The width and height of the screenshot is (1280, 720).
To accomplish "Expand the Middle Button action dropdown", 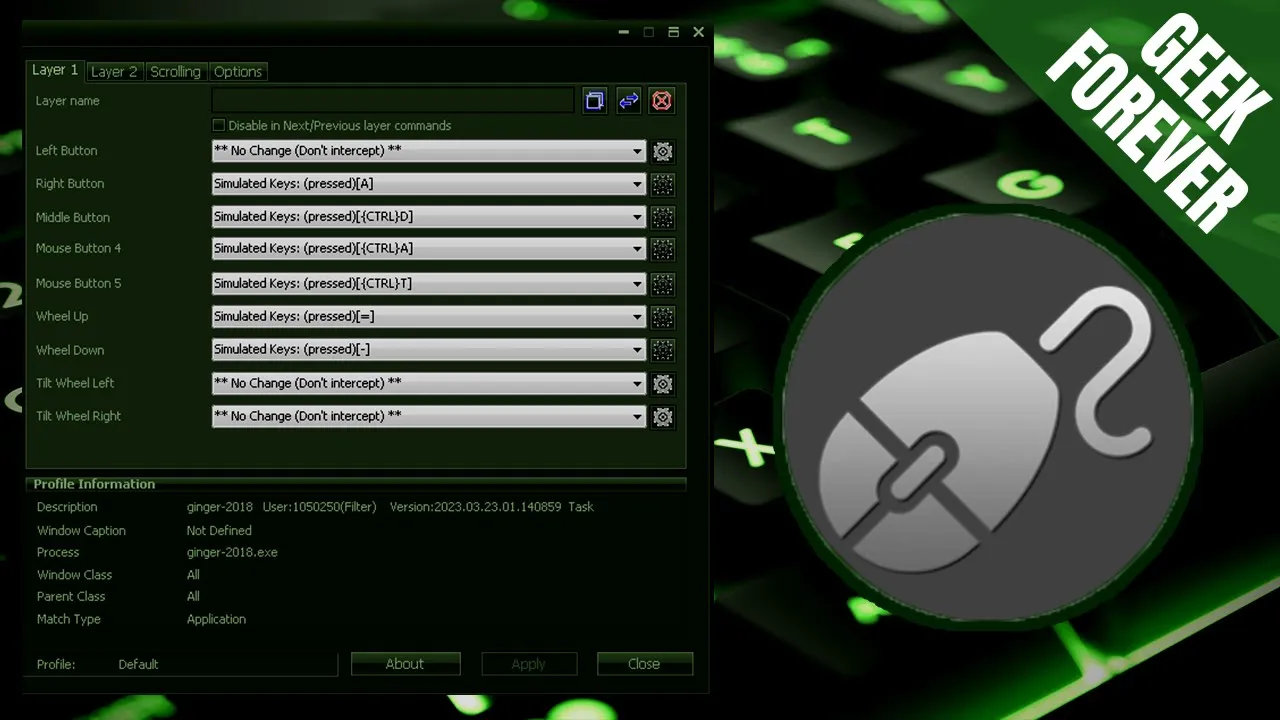I will click(x=429, y=217).
